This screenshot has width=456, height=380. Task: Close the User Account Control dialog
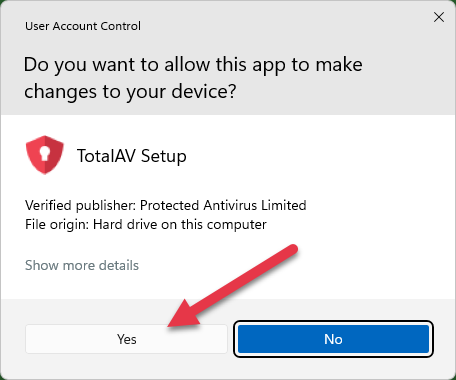pos(439,17)
